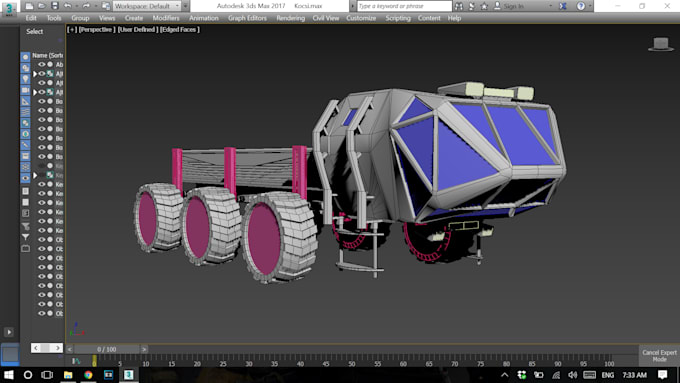The width and height of the screenshot is (680, 383).
Task: Toggle the Display Lights filter bulb icon
Action: (25, 79)
